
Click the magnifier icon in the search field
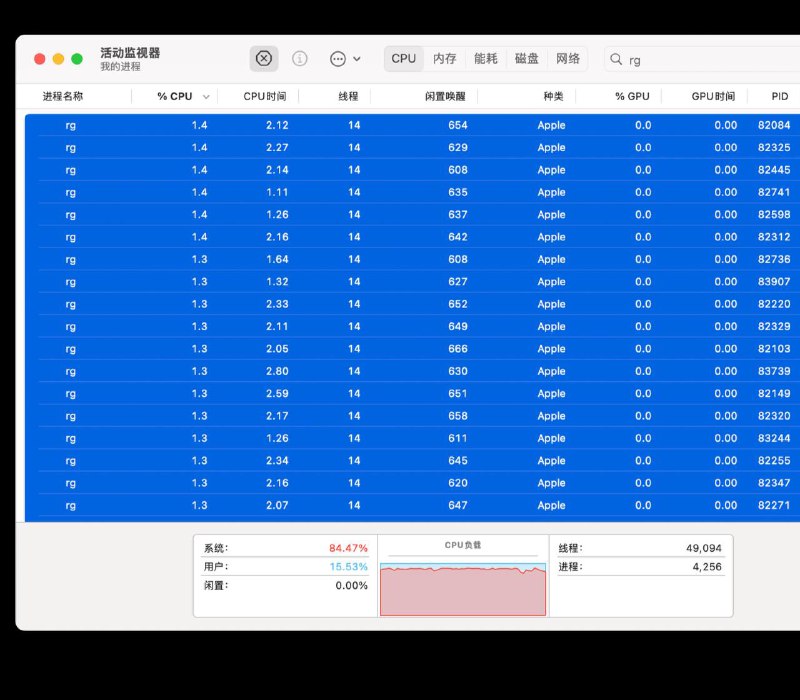pyautogui.click(x=614, y=59)
